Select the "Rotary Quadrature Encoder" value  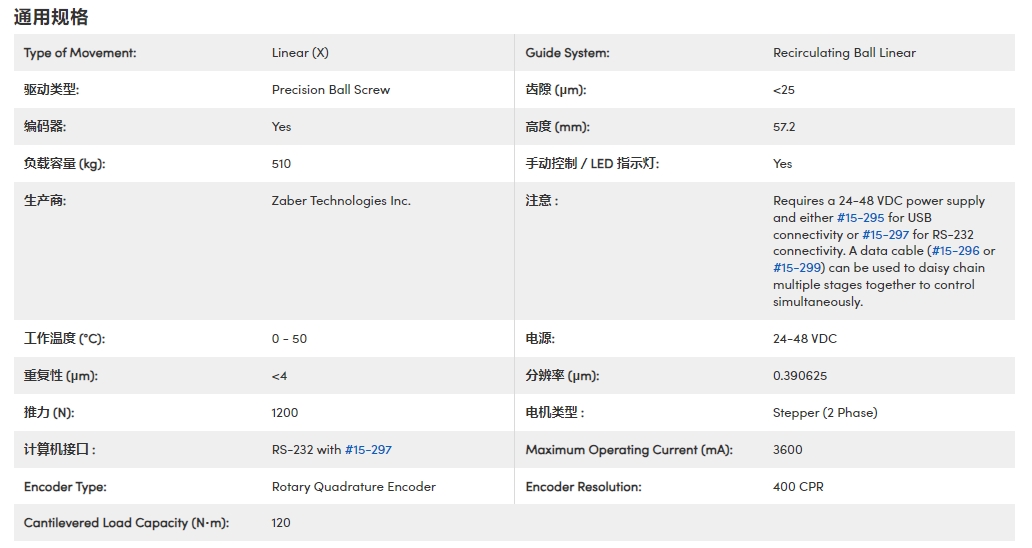point(353,487)
